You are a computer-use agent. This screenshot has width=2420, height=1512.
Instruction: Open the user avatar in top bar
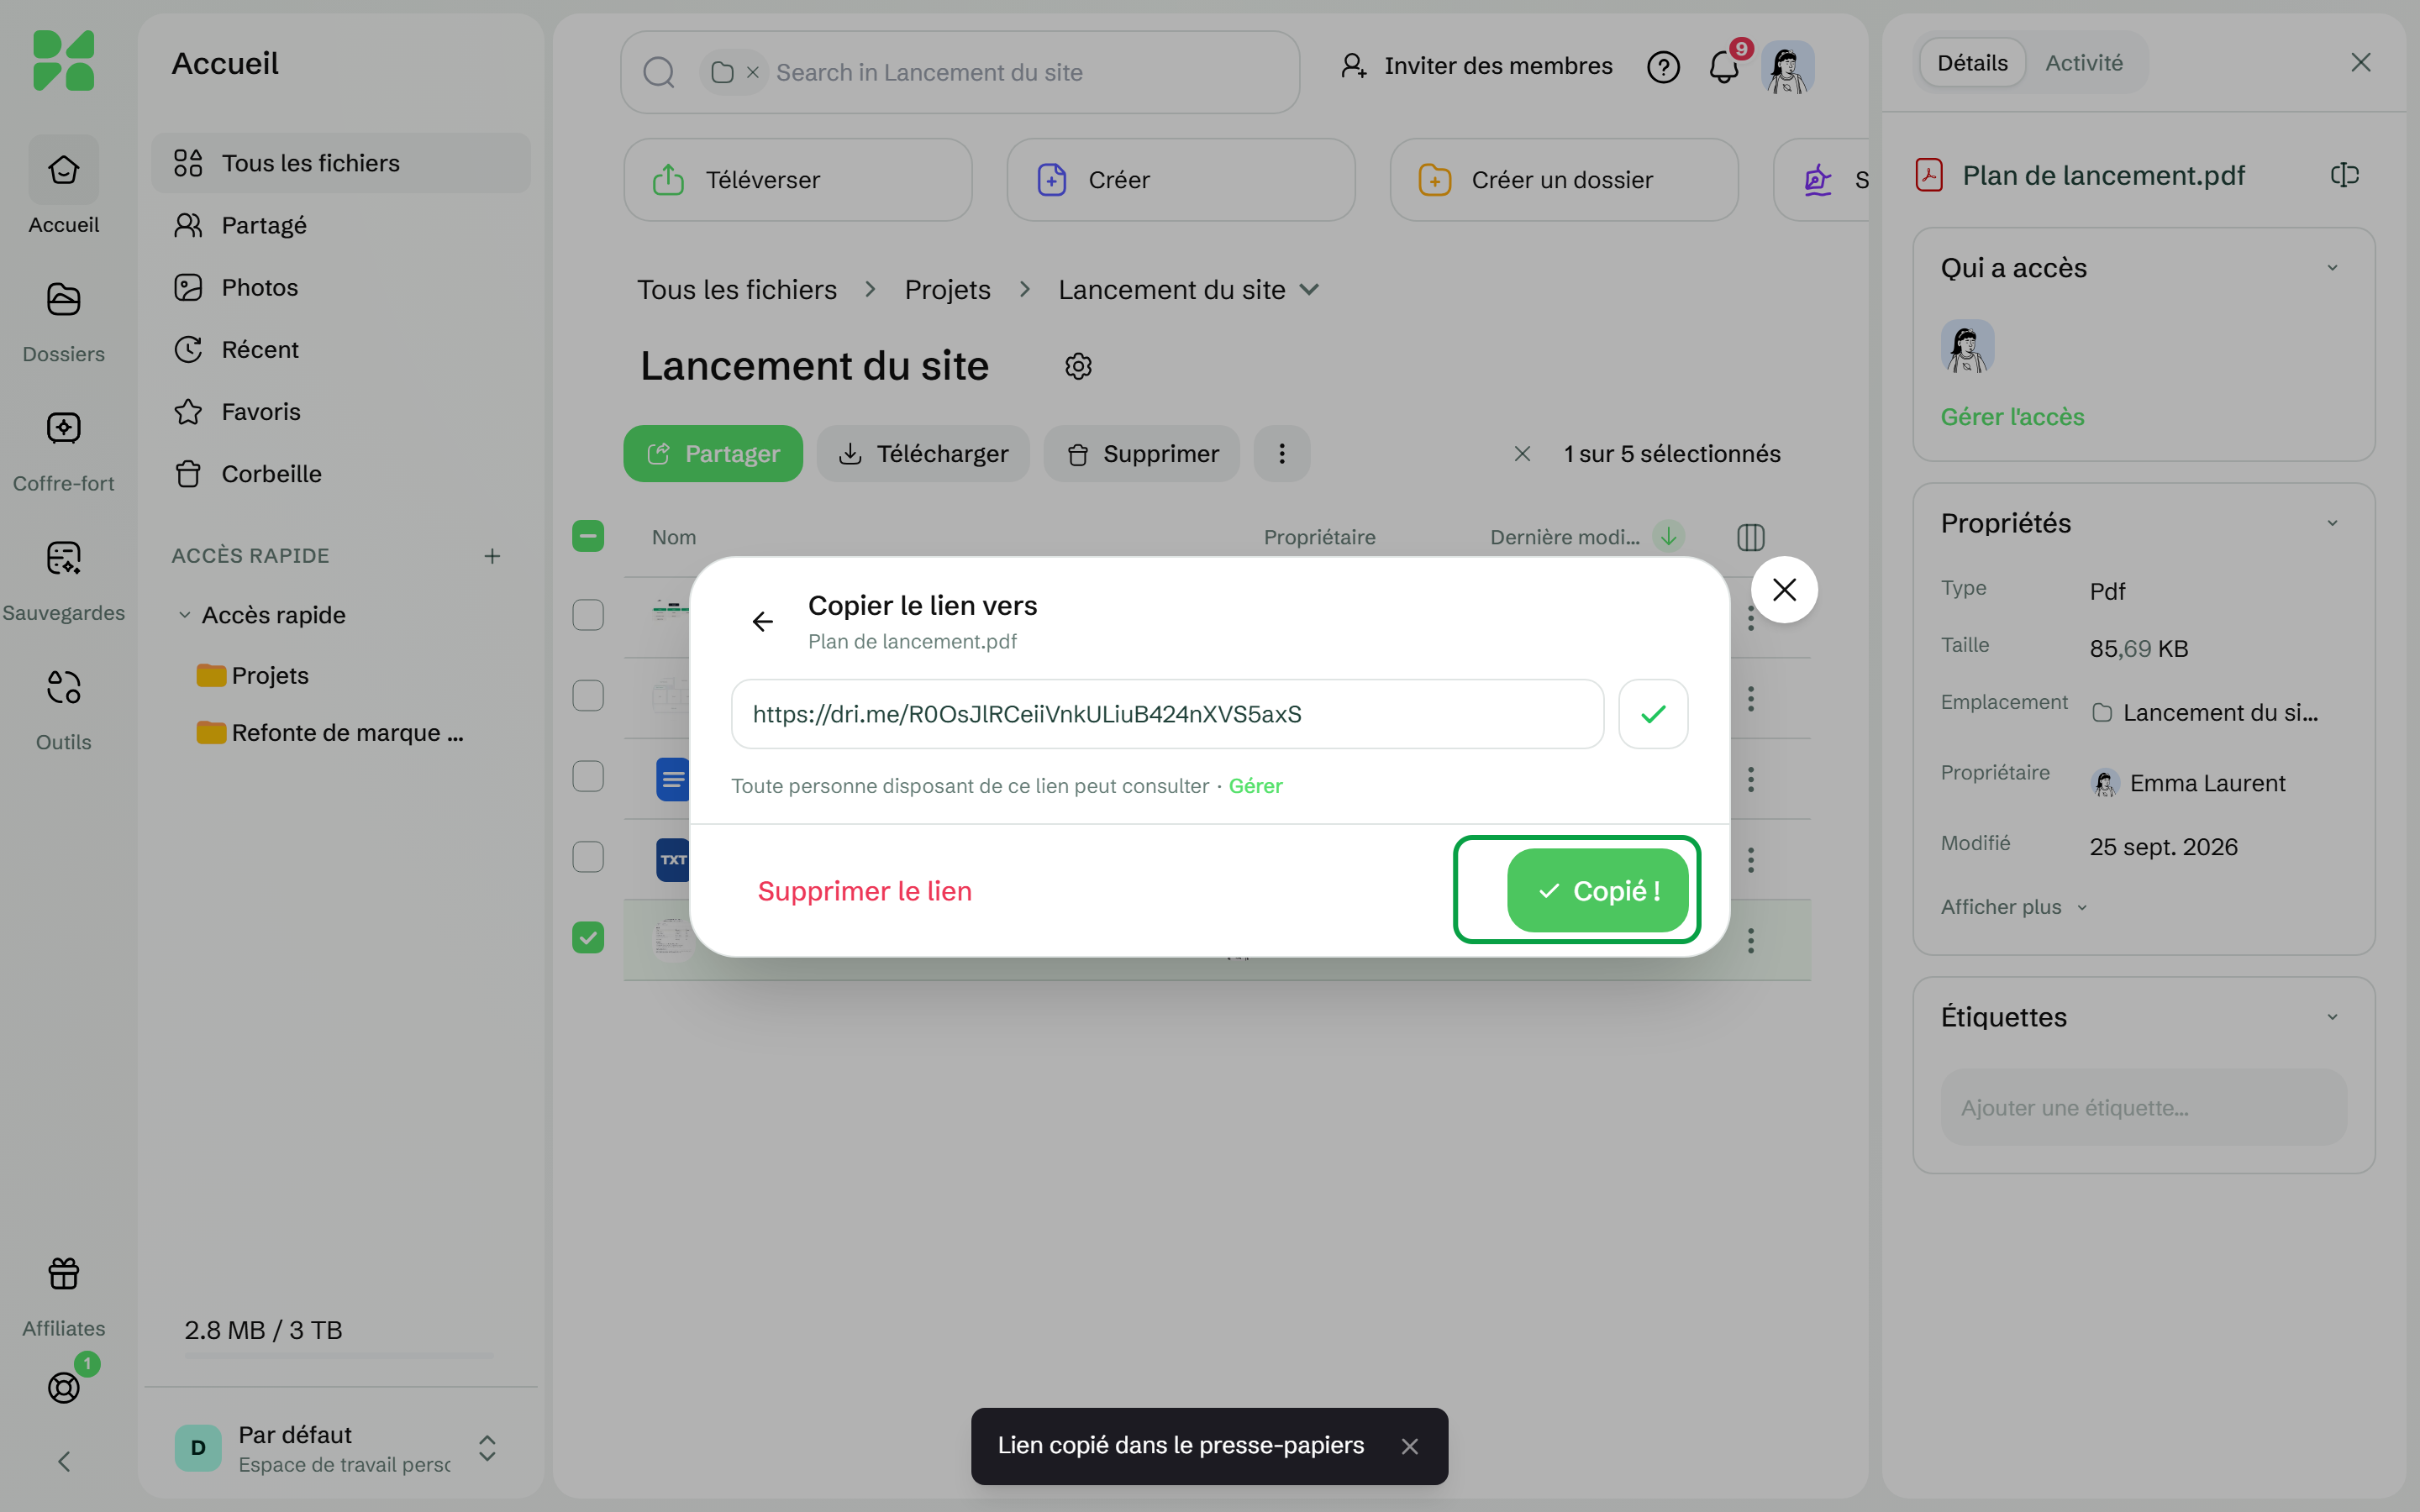pos(1788,67)
